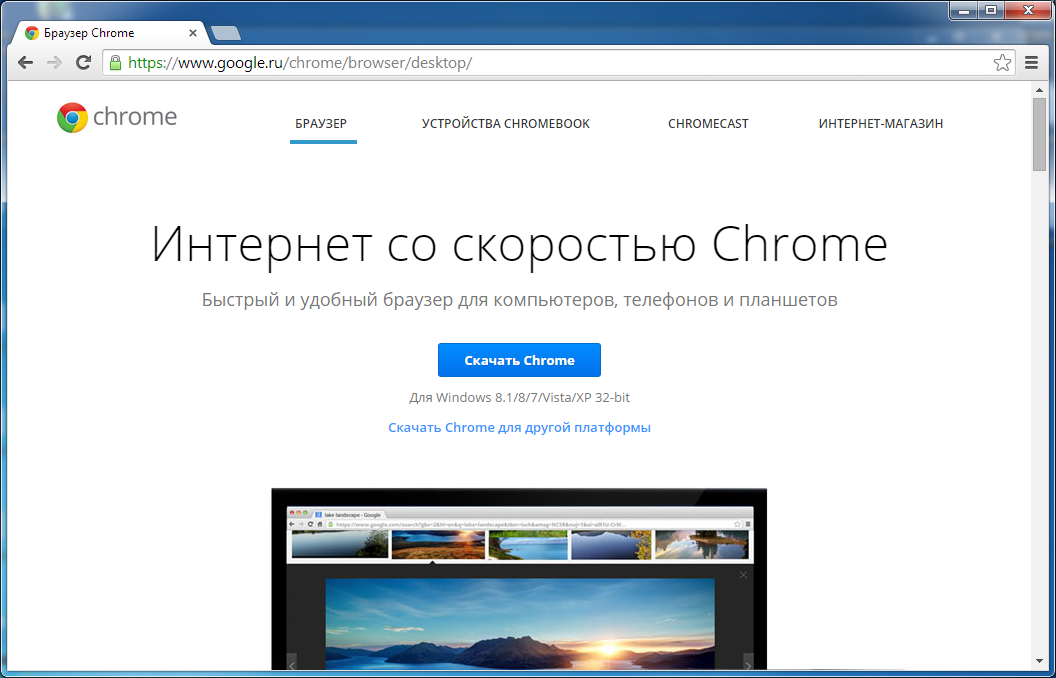
Task: Click the Chrome logo on the page
Action: (117, 117)
